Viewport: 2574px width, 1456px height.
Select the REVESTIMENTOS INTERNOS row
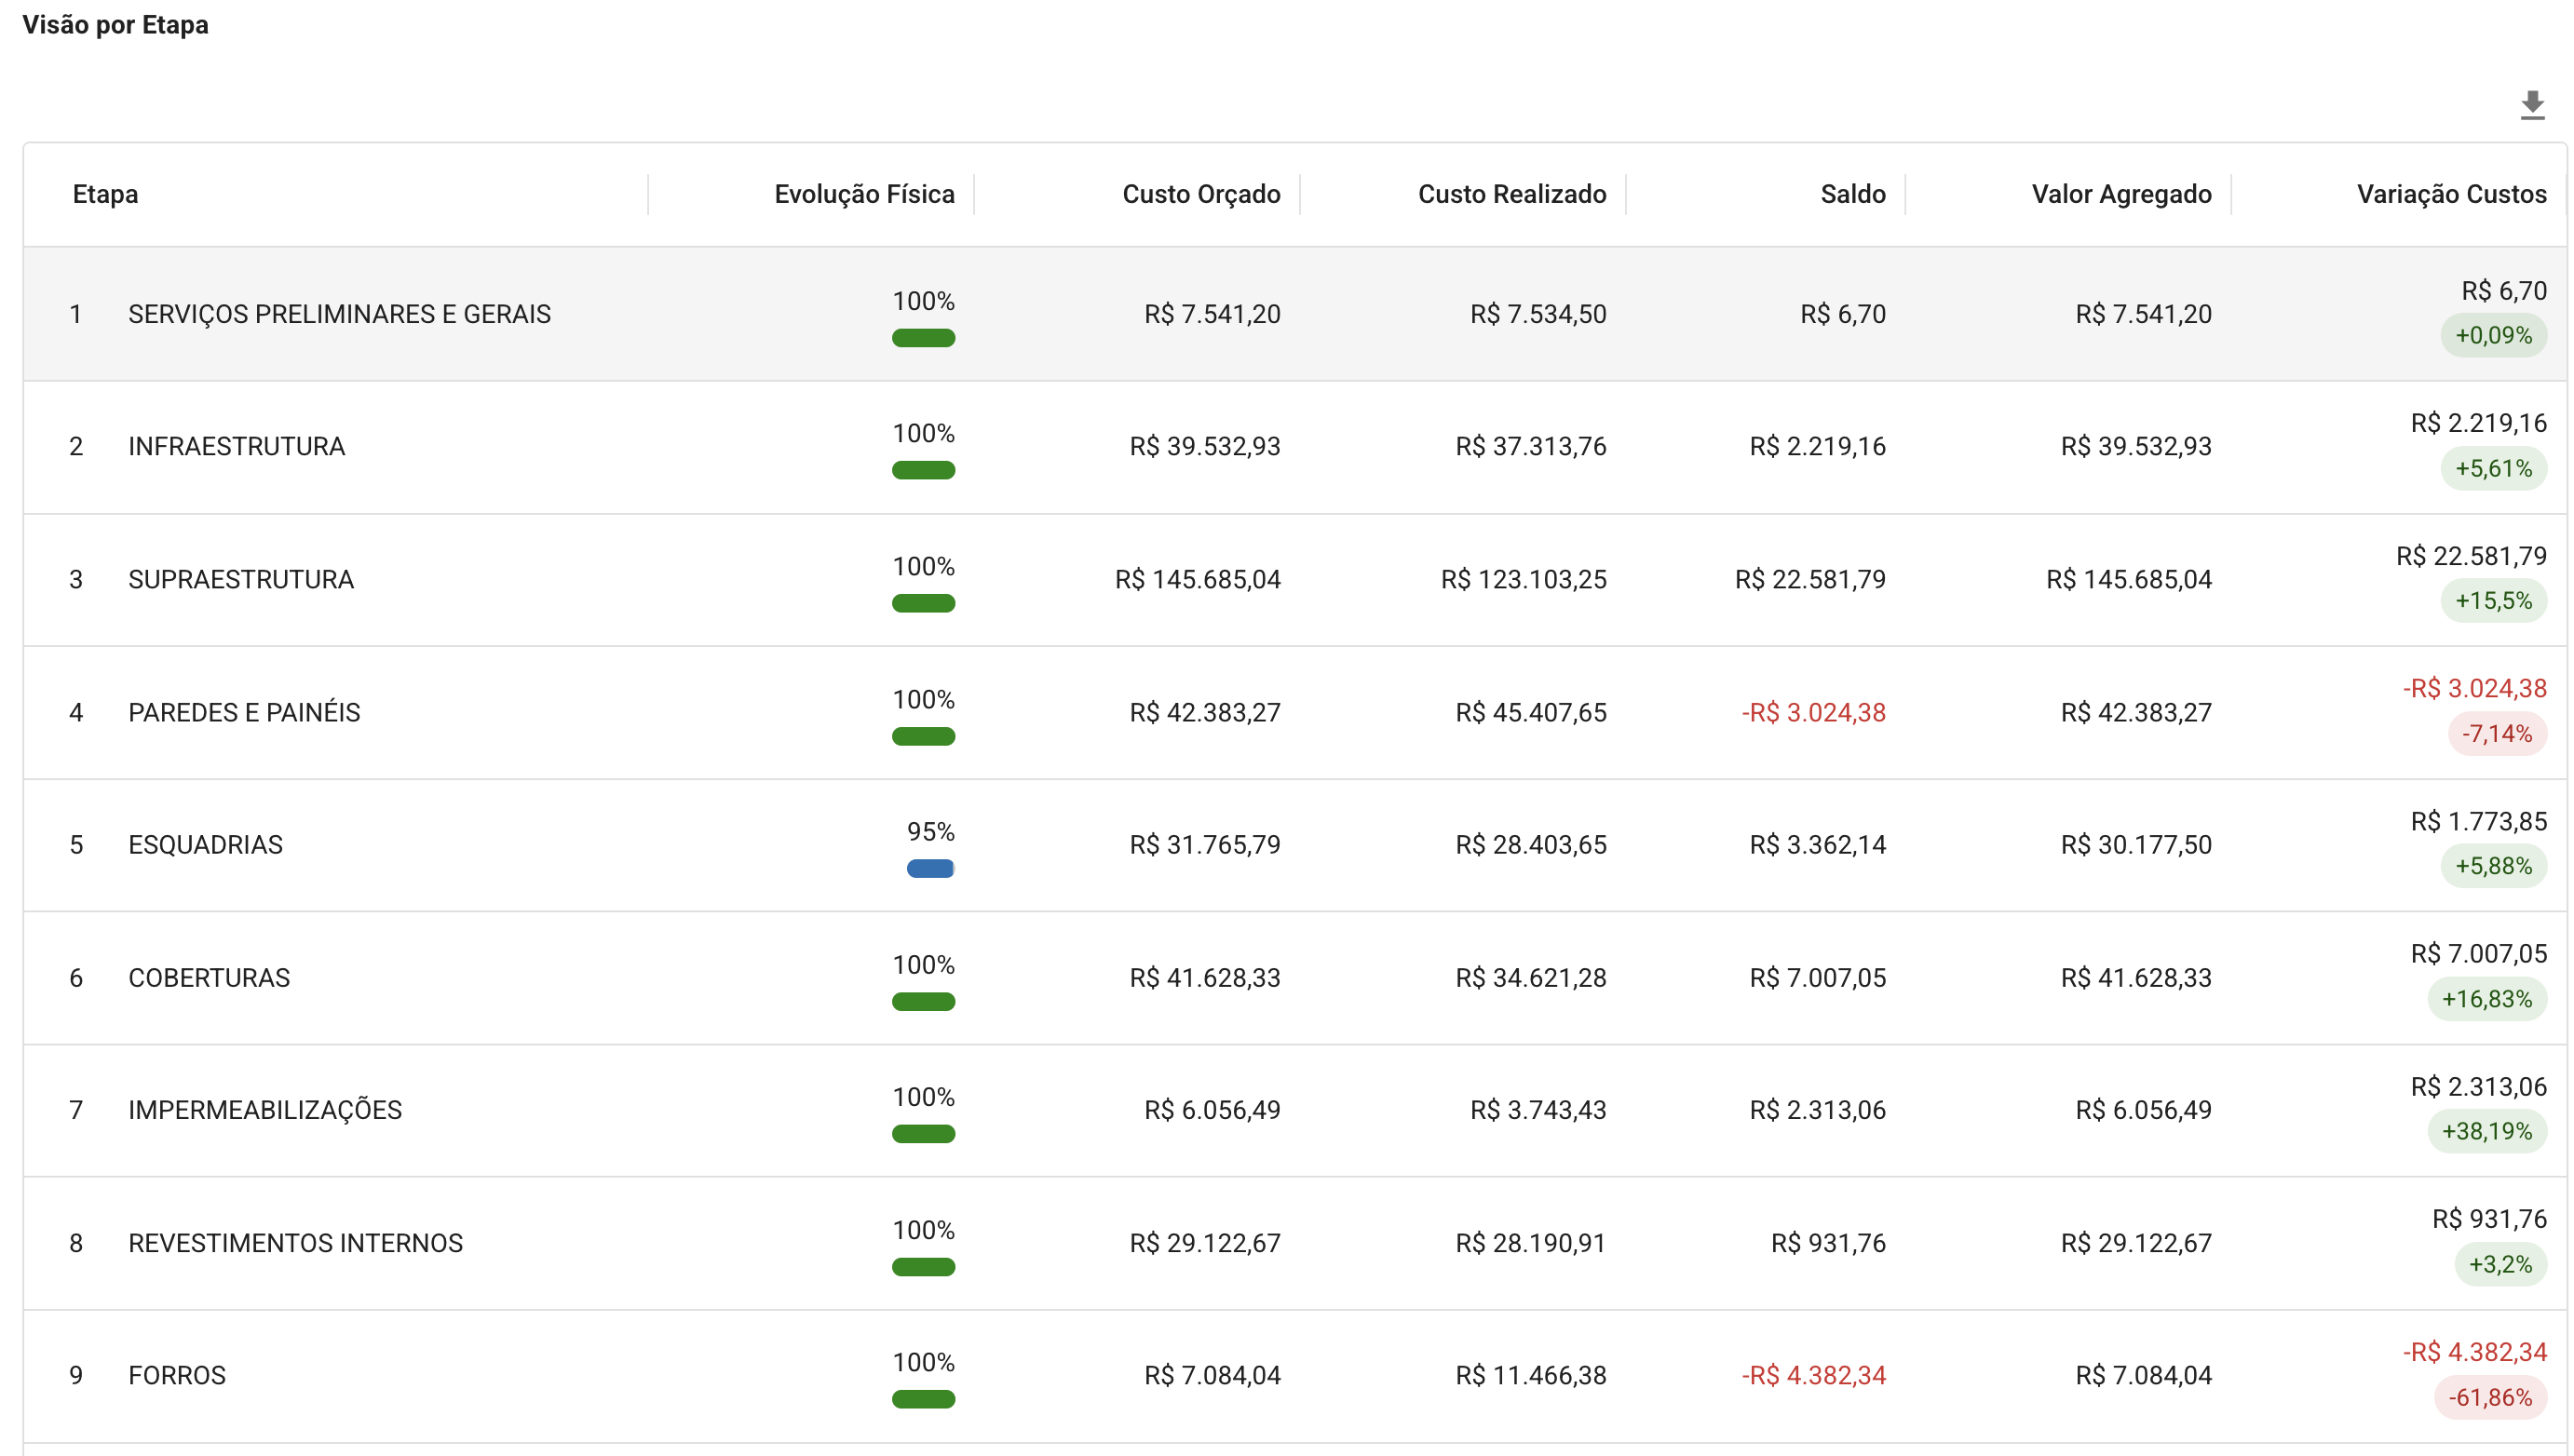pyautogui.click(x=1295, y=1243)
